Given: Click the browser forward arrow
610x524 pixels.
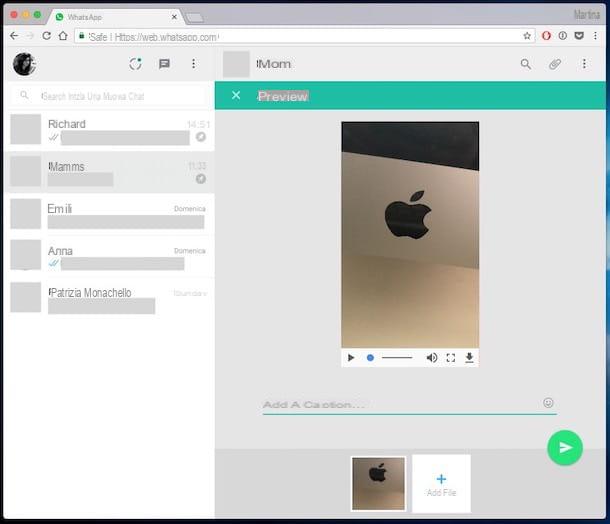Looking at the screenshot, I should [30, 36].
